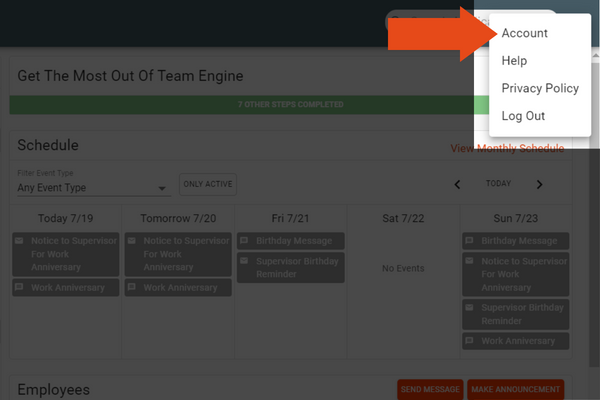The width and height of the screenshot is (600, 400).
Task: Click the MAKE ANNOUNCEMENT button
Action: point(515,389)
